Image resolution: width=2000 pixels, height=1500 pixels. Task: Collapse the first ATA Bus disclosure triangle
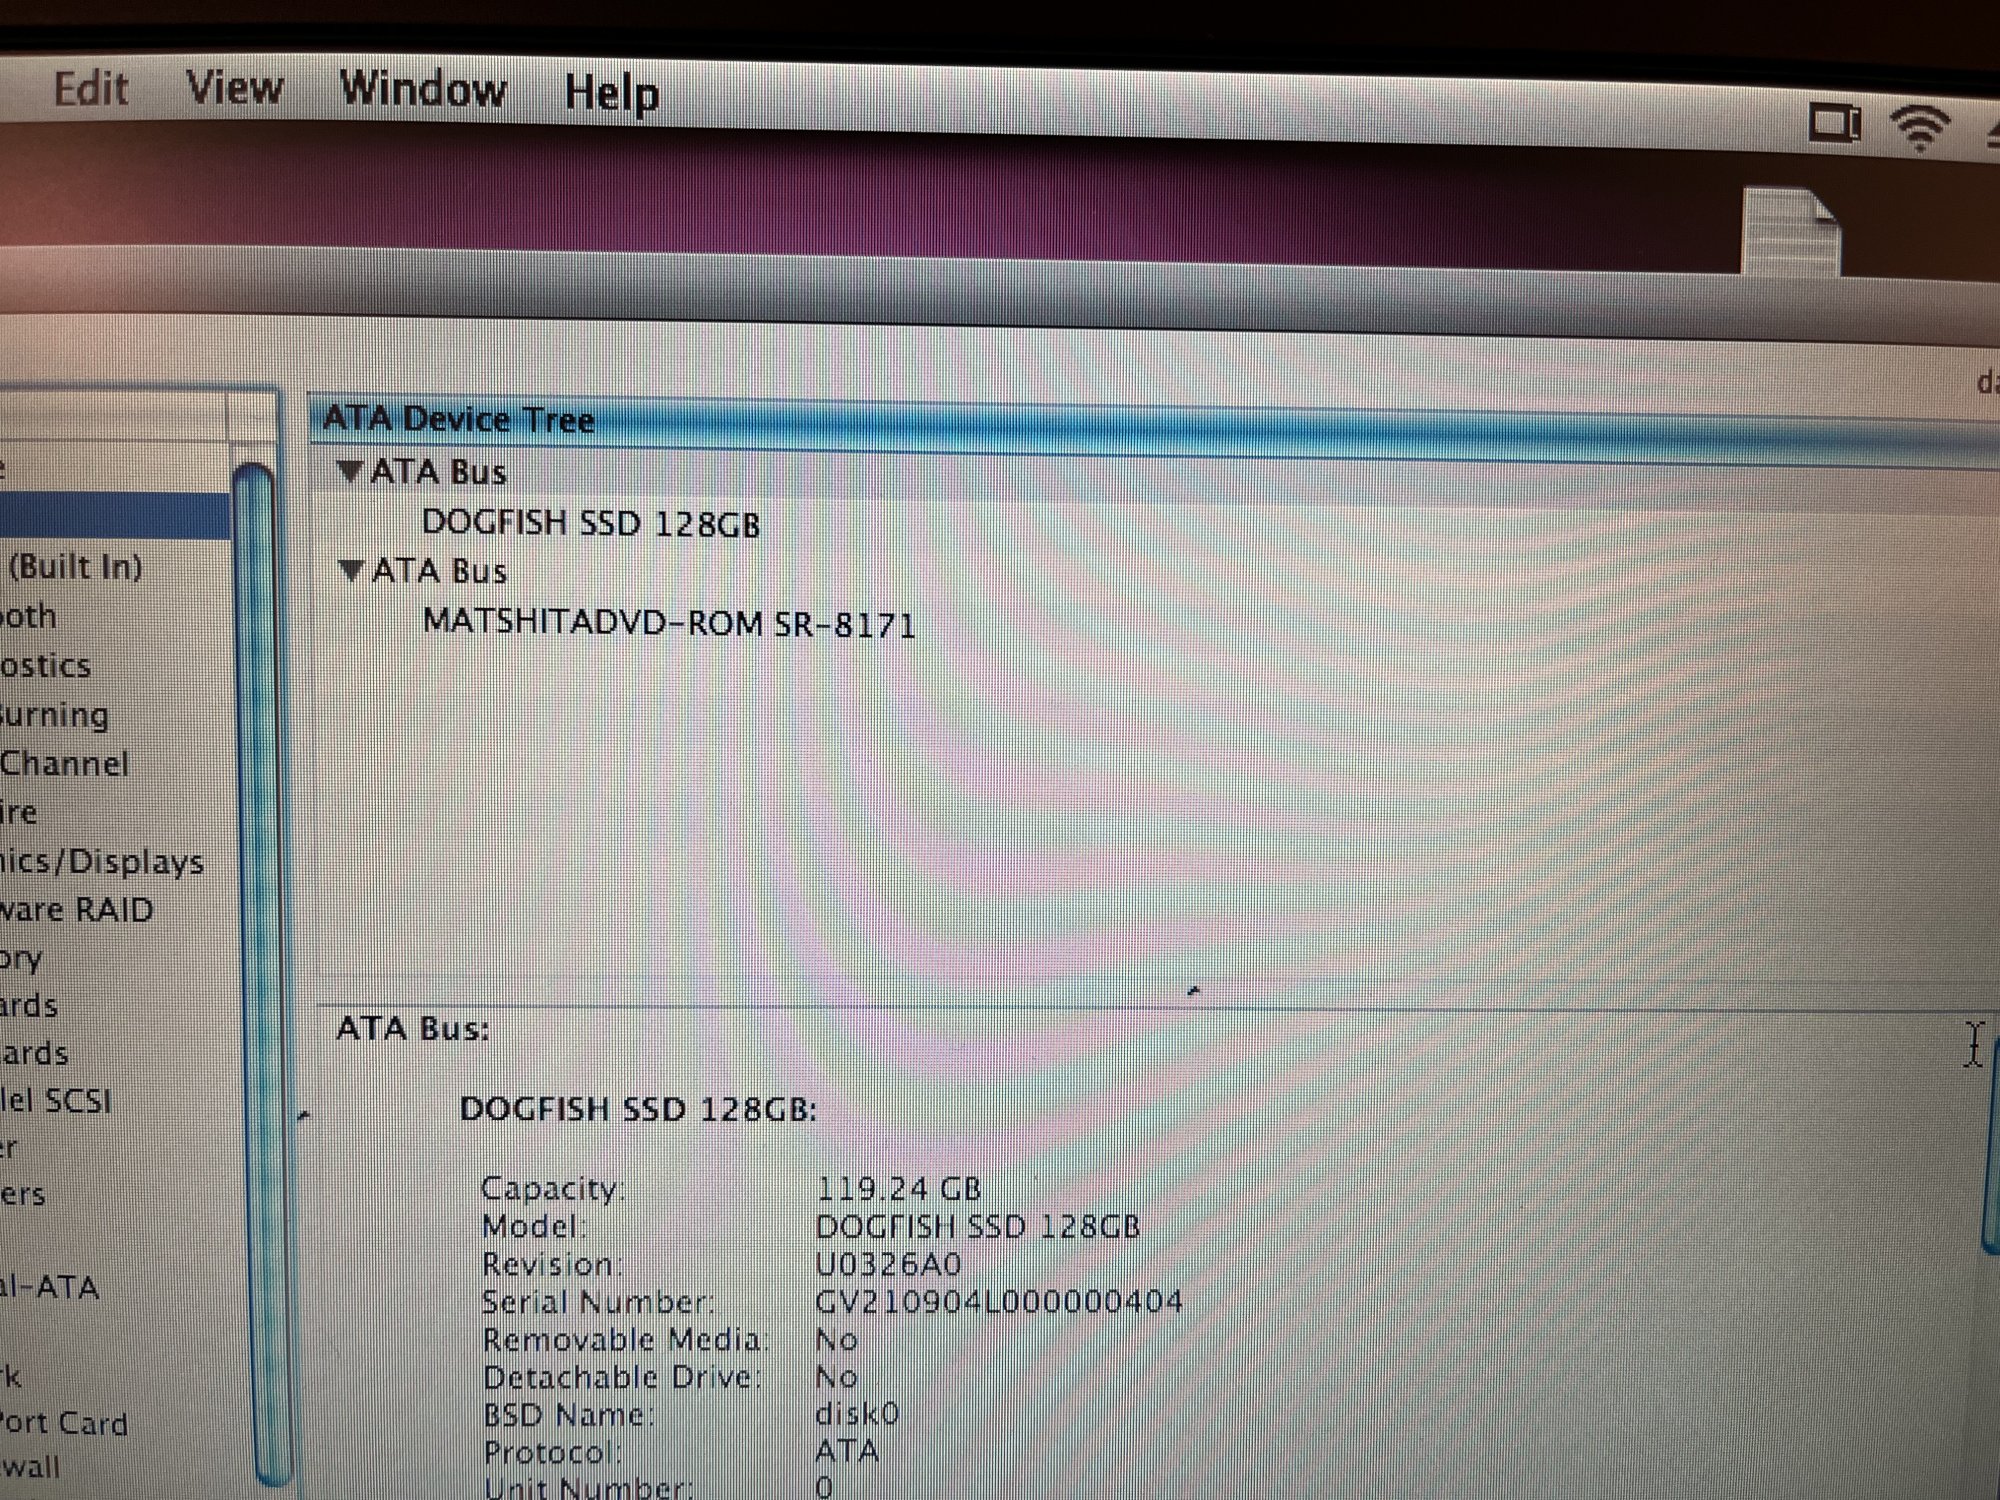tap(349, 471)
